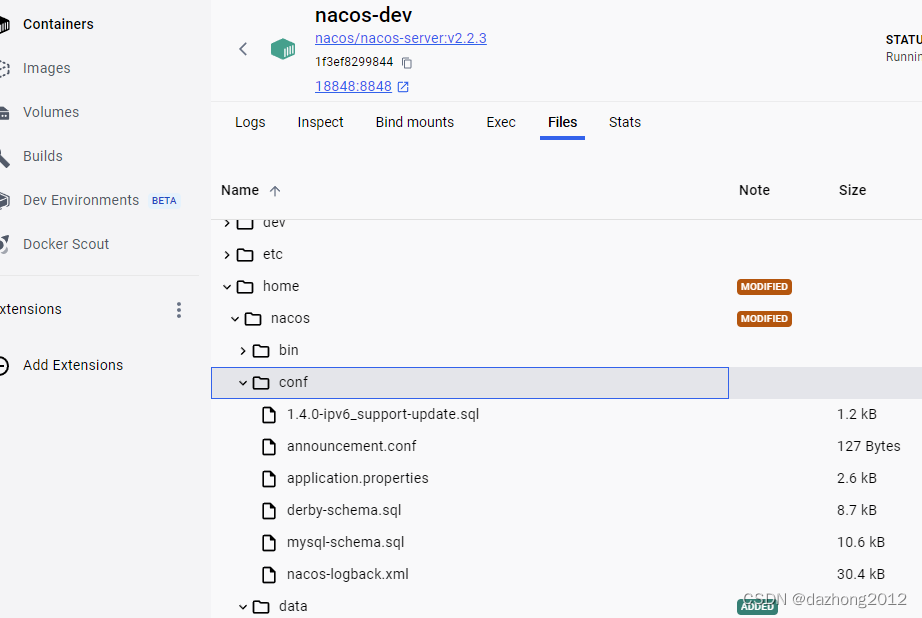
Task: Open the Images sidebar section
Action: pyautogui.click(x=46, y=68)
